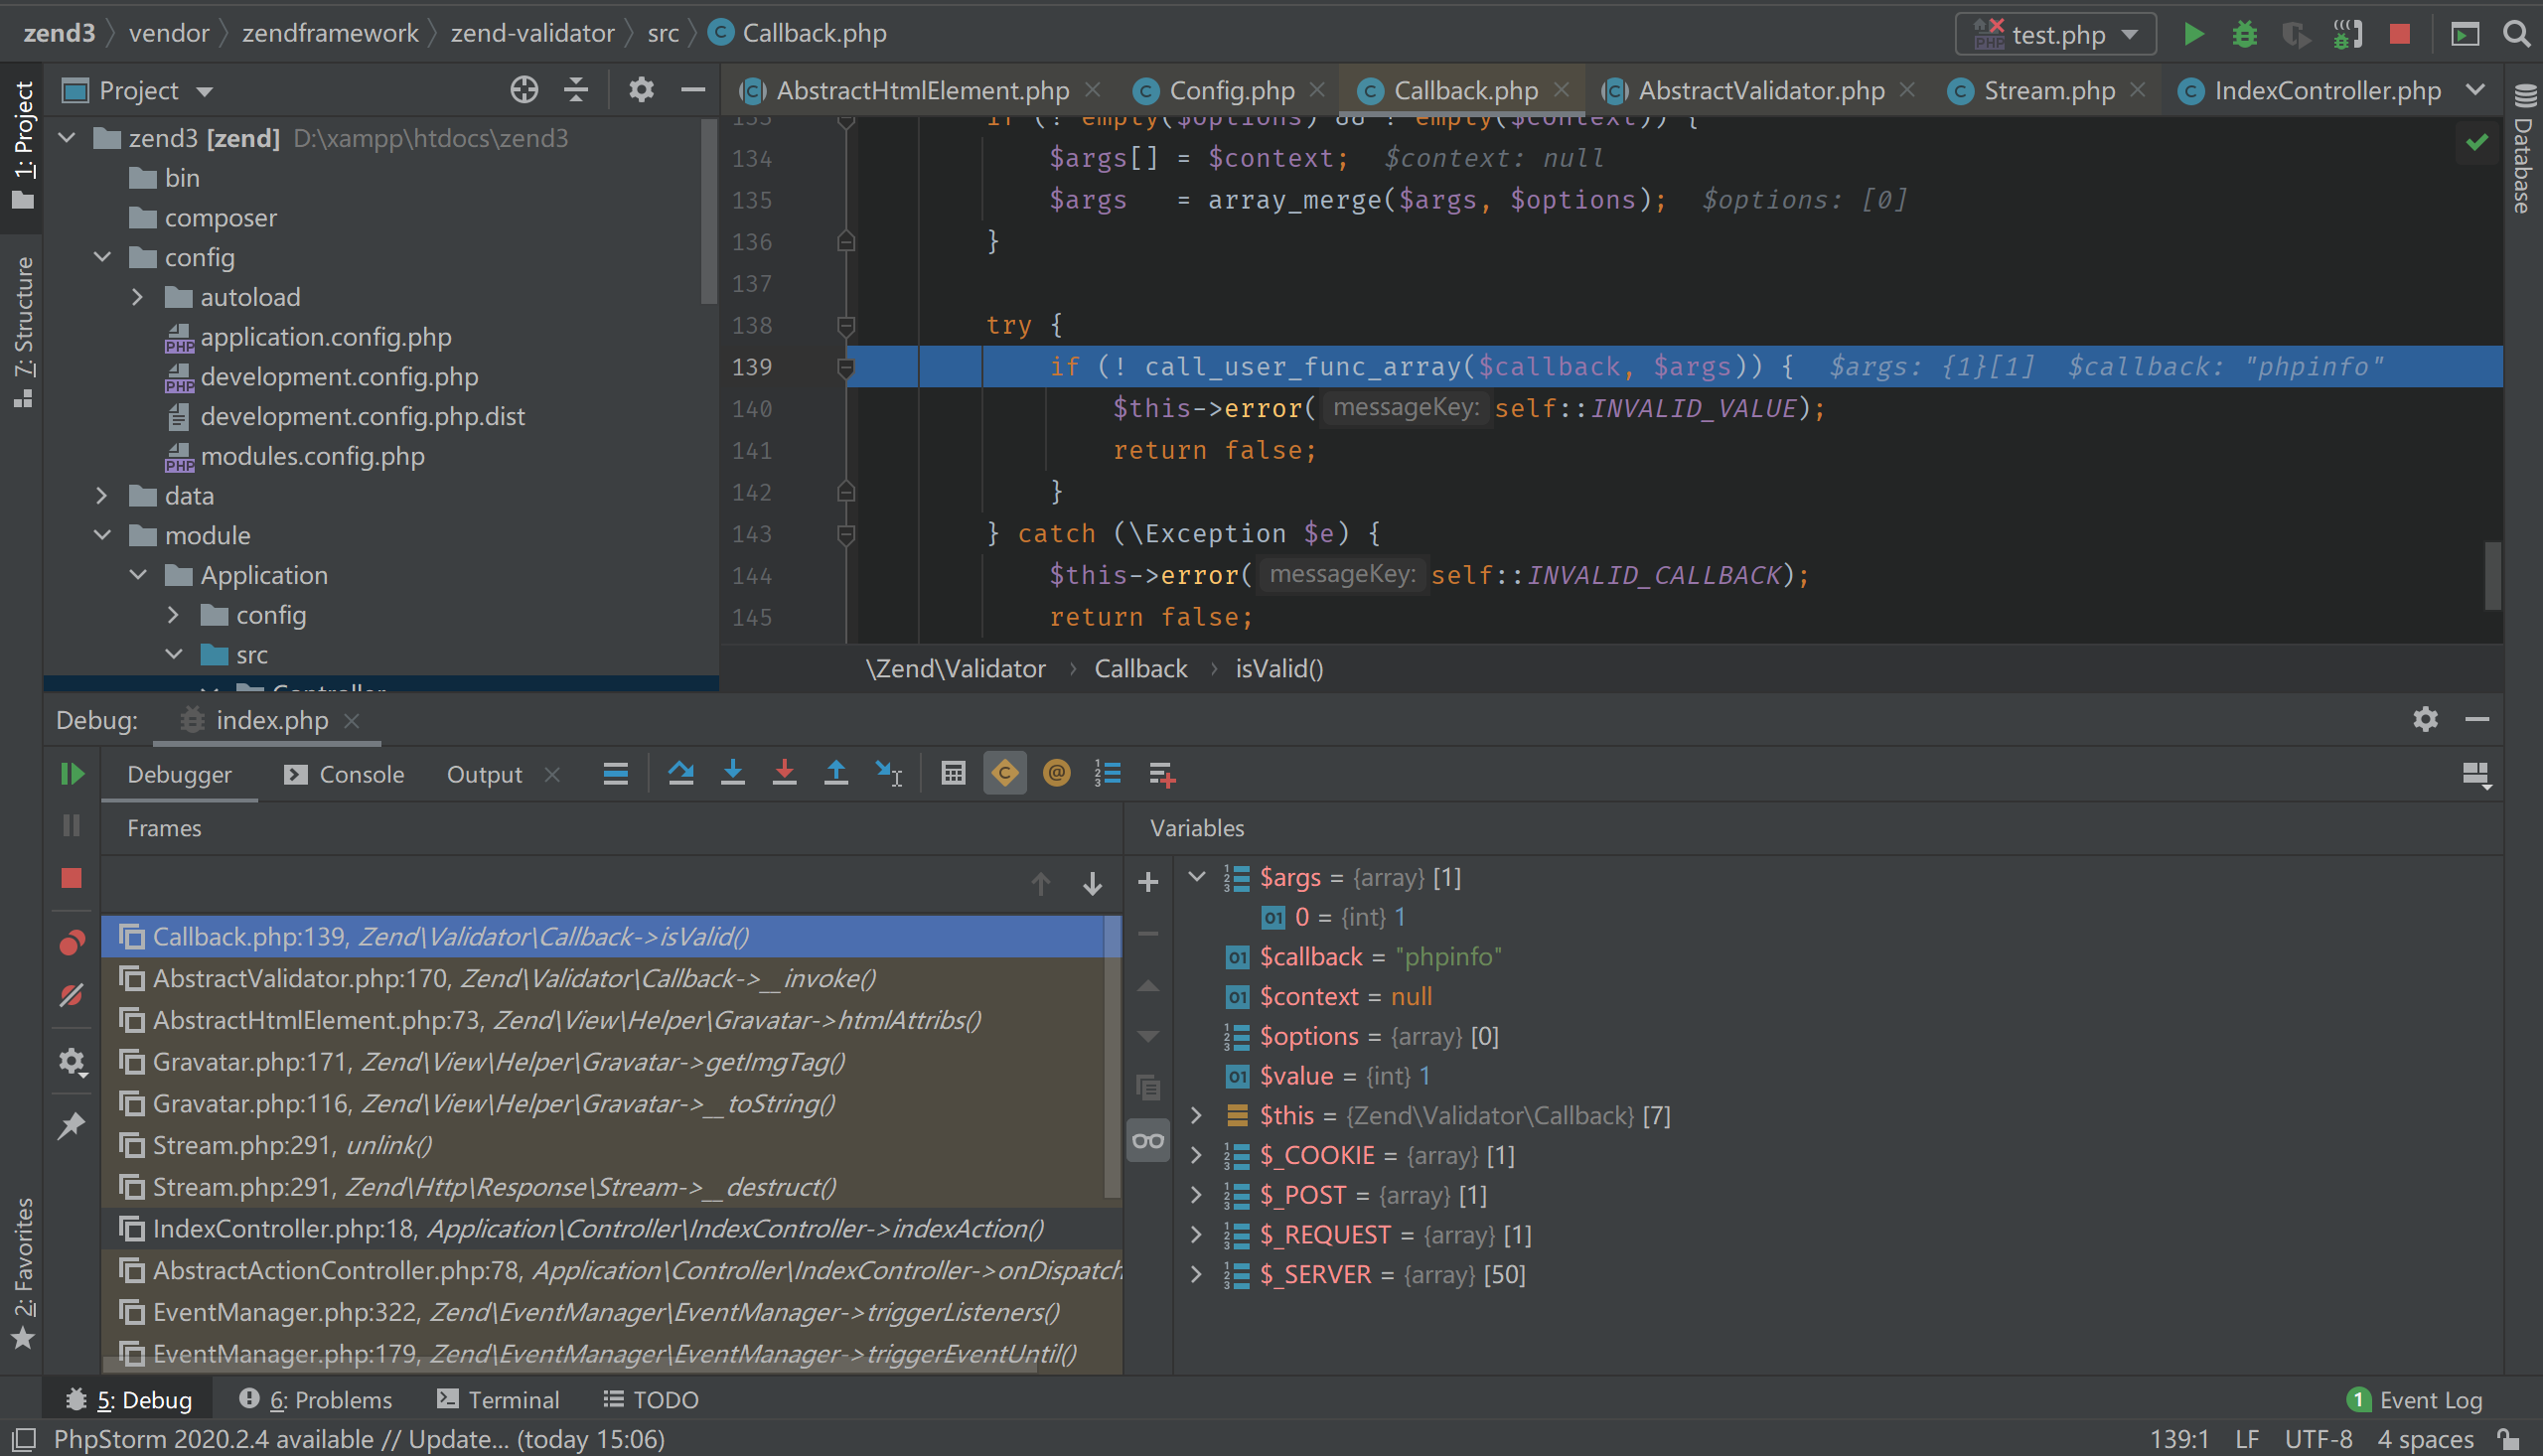The width and height of the screenshot is (2543, 1456).
Task: Click the Force Step Into icon
Action: [x=784, y=773]
